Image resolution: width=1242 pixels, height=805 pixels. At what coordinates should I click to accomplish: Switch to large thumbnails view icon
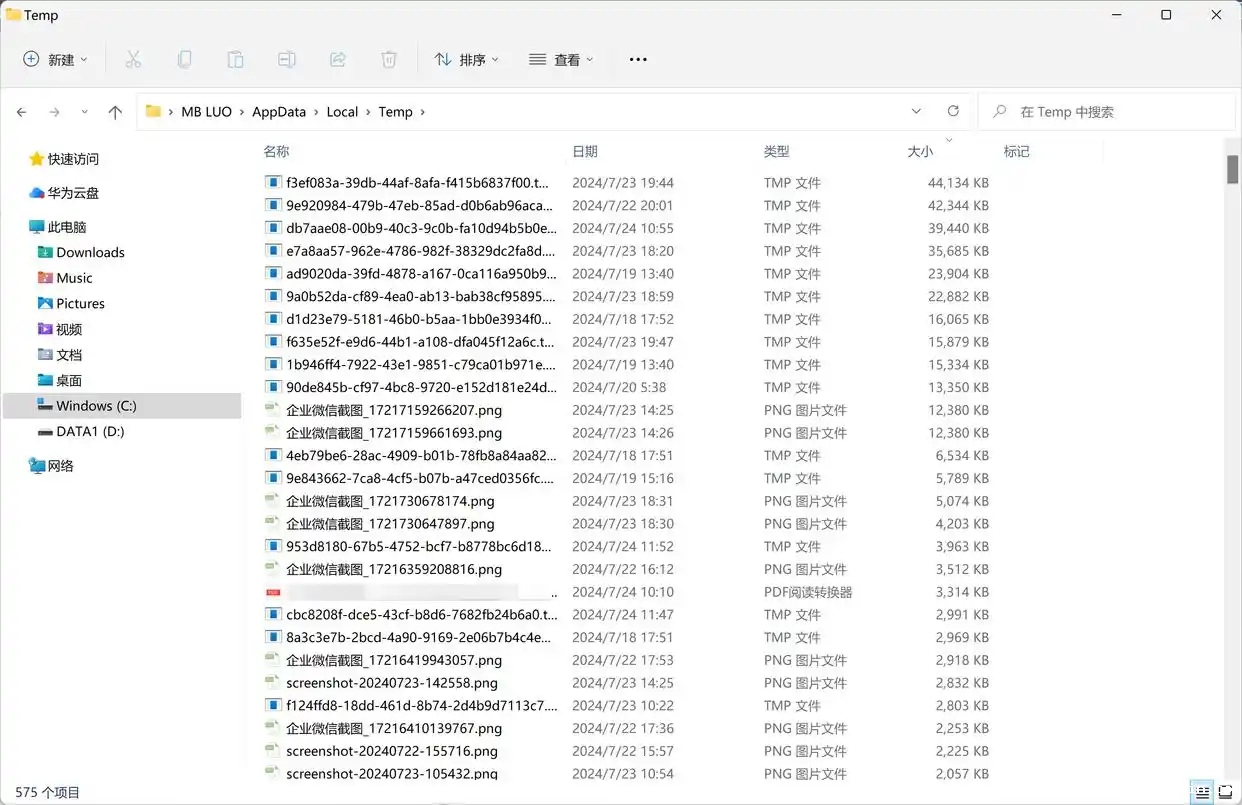coord(1225,792)
